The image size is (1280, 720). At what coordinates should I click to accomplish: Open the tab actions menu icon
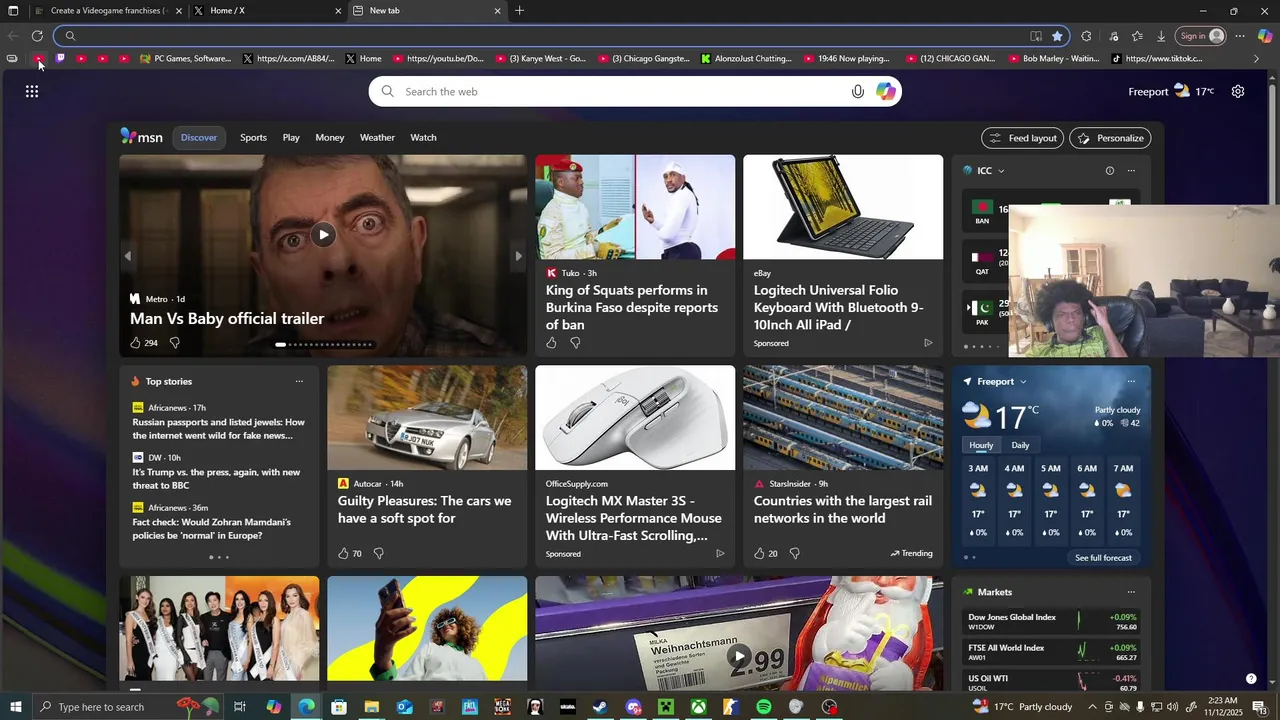(x=13, y=11)
